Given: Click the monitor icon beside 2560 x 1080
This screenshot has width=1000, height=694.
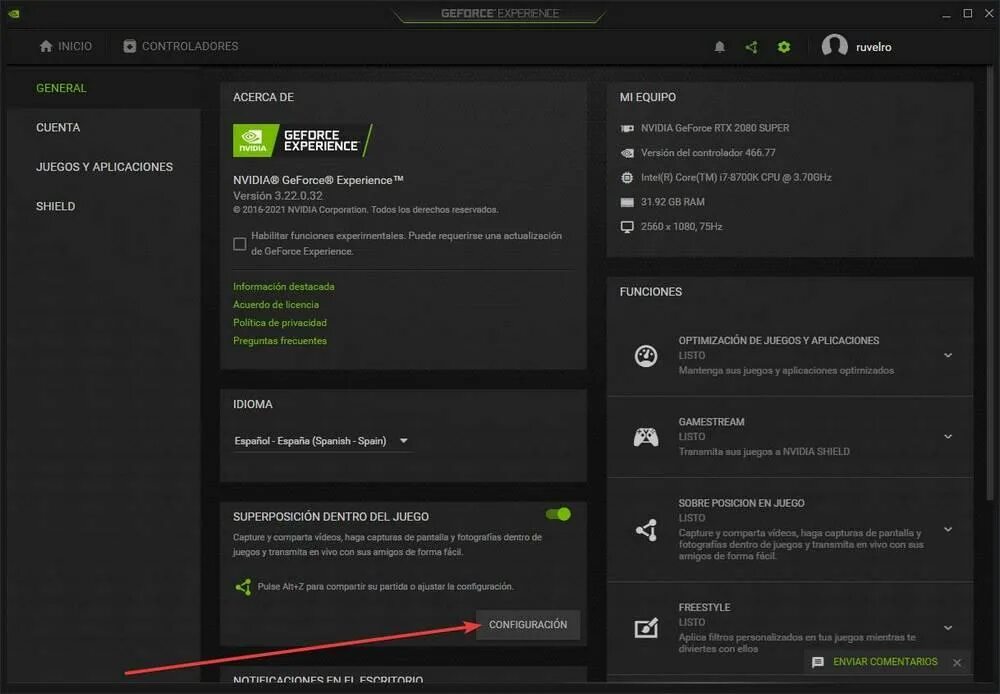Looking at the screenshot, I should pos(627,227).
